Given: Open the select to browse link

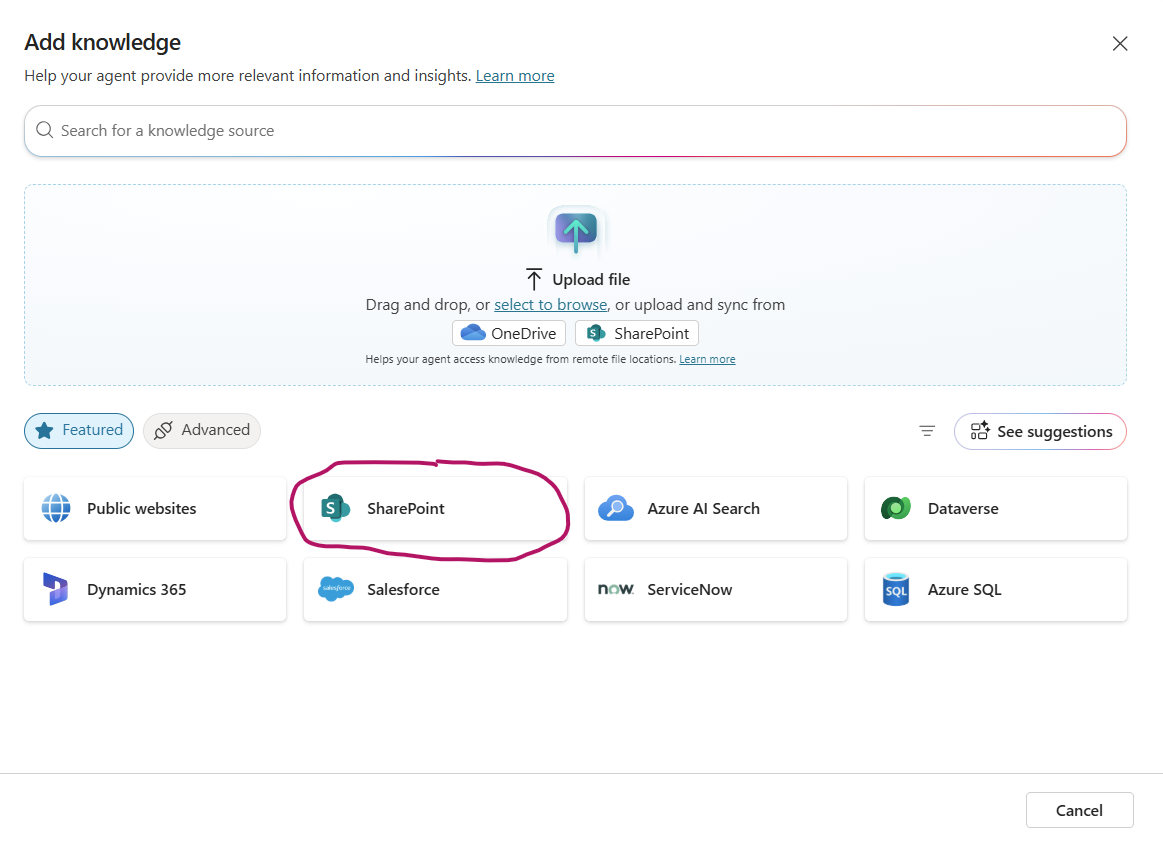Looking at the screenshot, I should (x=551, y=305).
